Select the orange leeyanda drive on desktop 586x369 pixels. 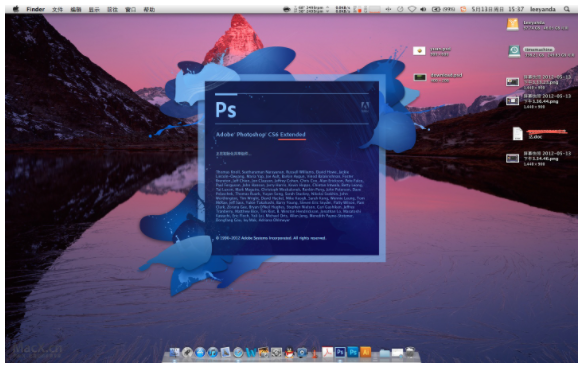tap(512, 25)
